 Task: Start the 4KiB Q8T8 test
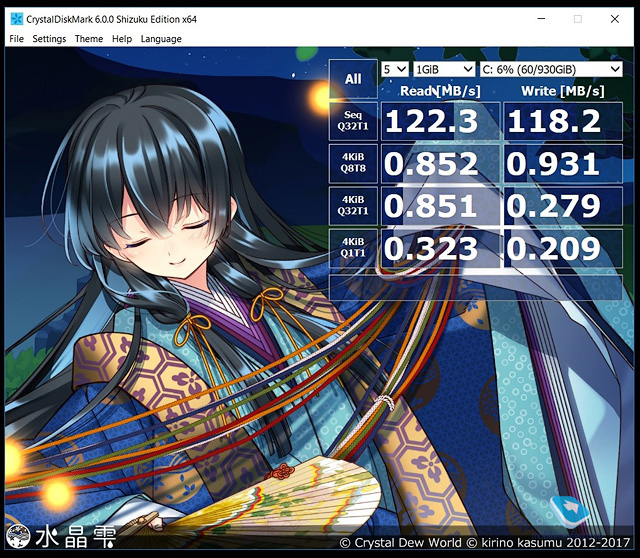(x=353, y=164)
